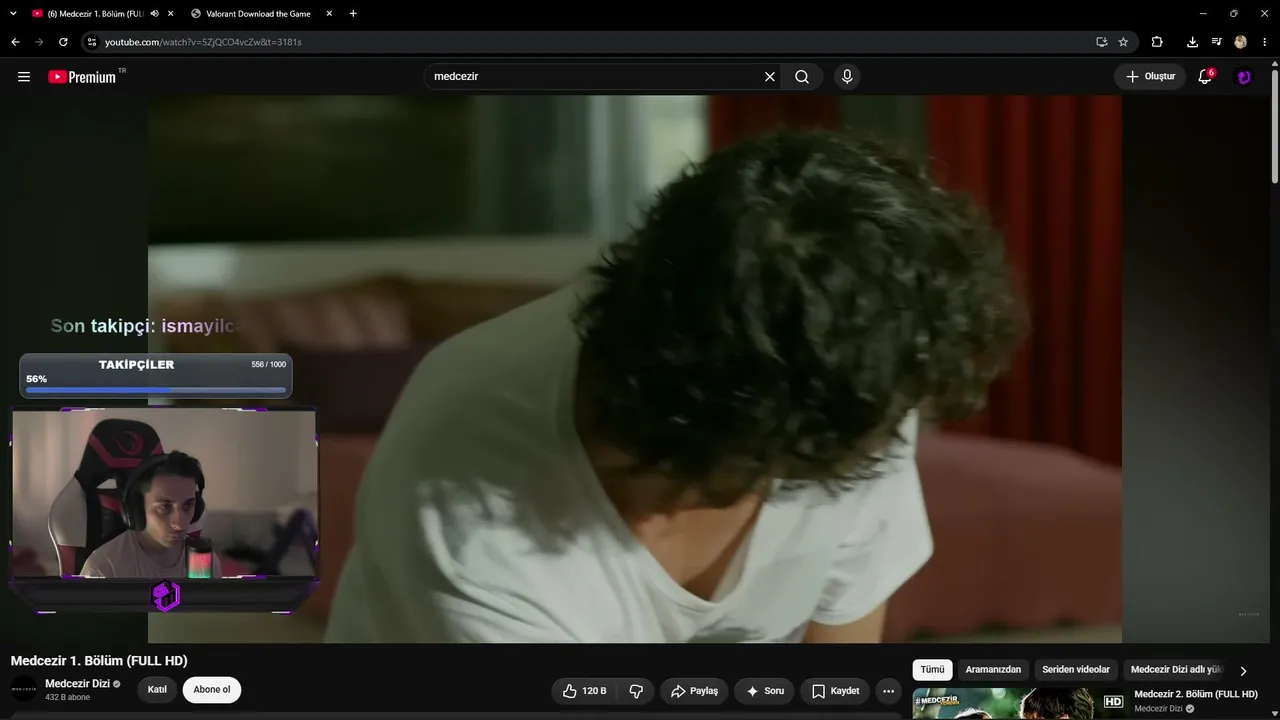Switch to Valorant Download the Game tab

click(x=258, y=14)
